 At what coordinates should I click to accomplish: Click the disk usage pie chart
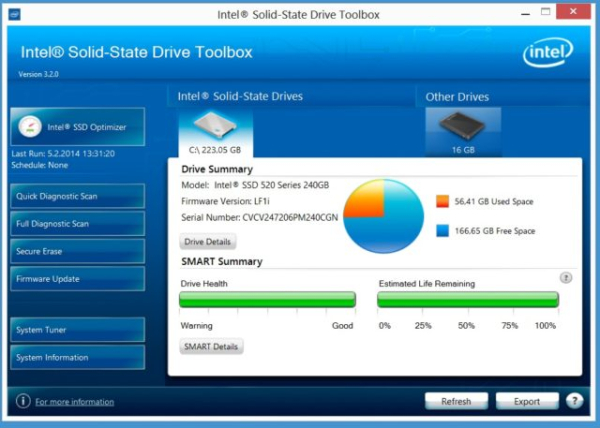tap(383, 216)
